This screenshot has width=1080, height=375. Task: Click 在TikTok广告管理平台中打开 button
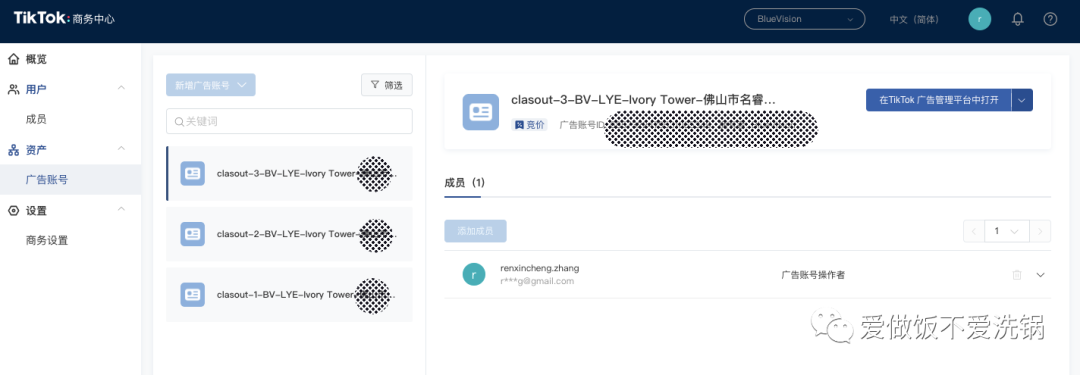pos(938,100)
